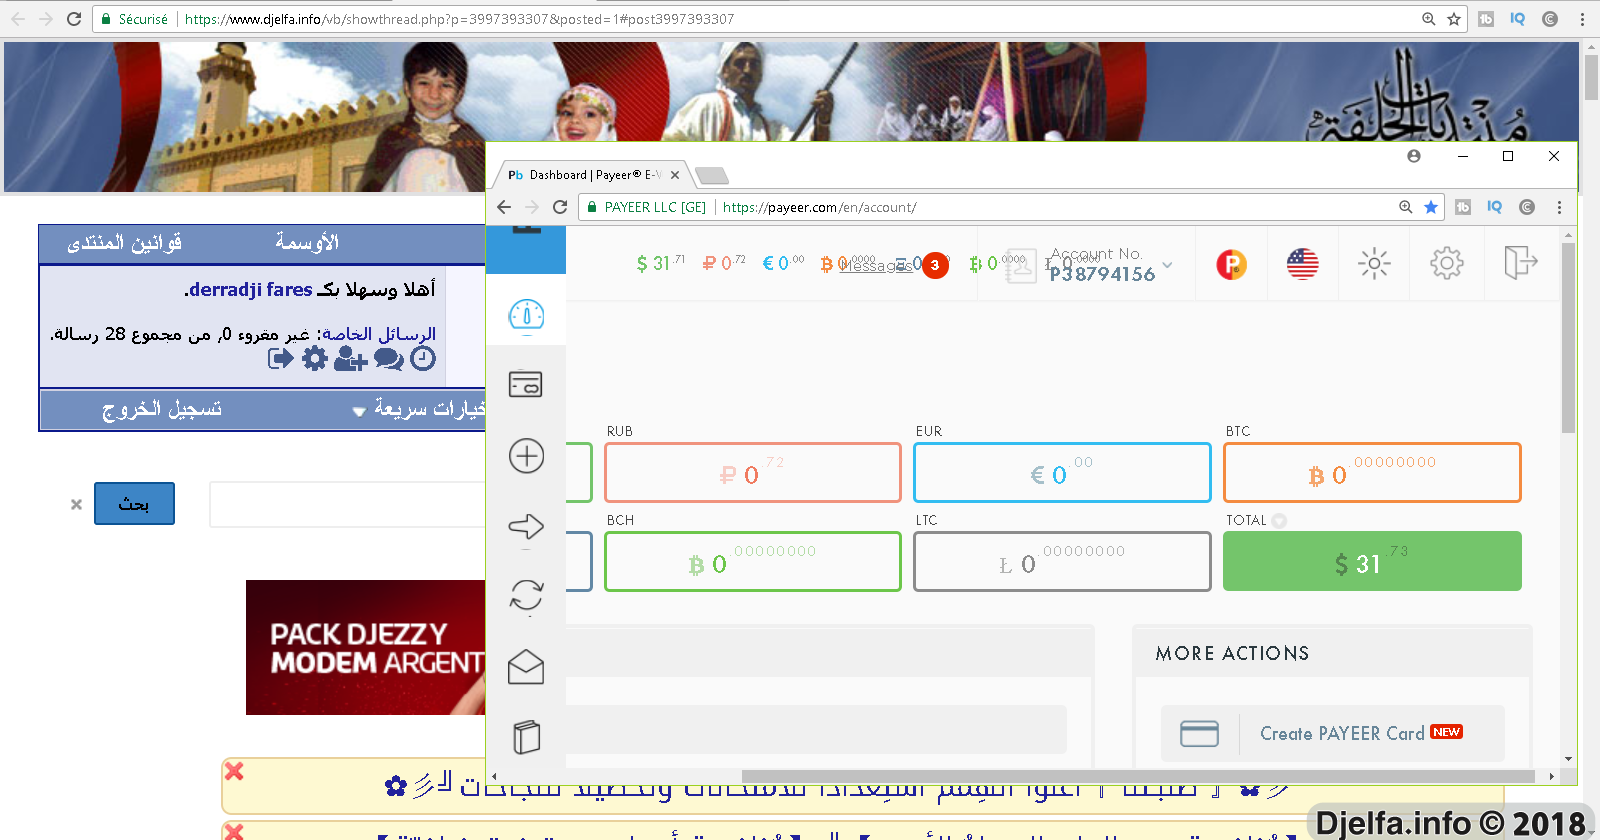
Task: Open a new tab in the Payeer window
Action: pos(711,176)
